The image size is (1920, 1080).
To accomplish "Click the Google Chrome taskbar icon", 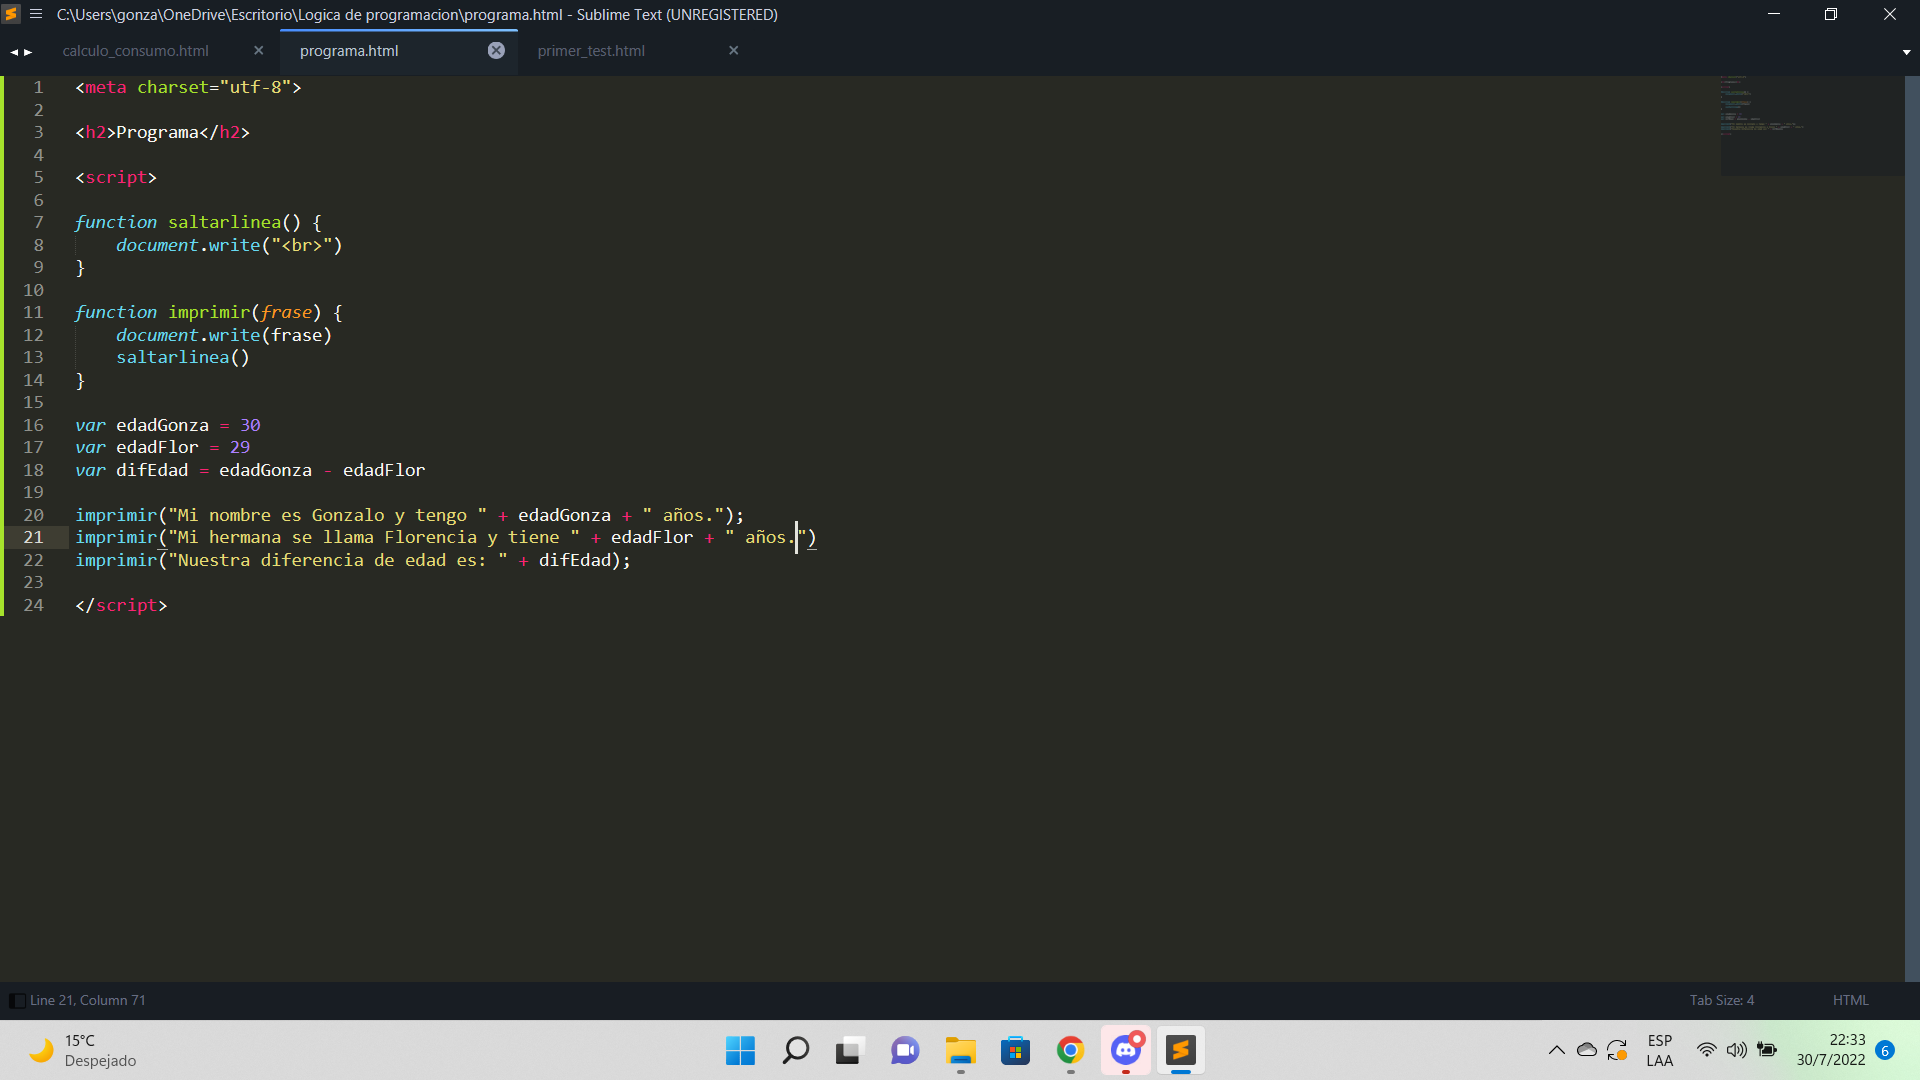I will (1071, 1051).
